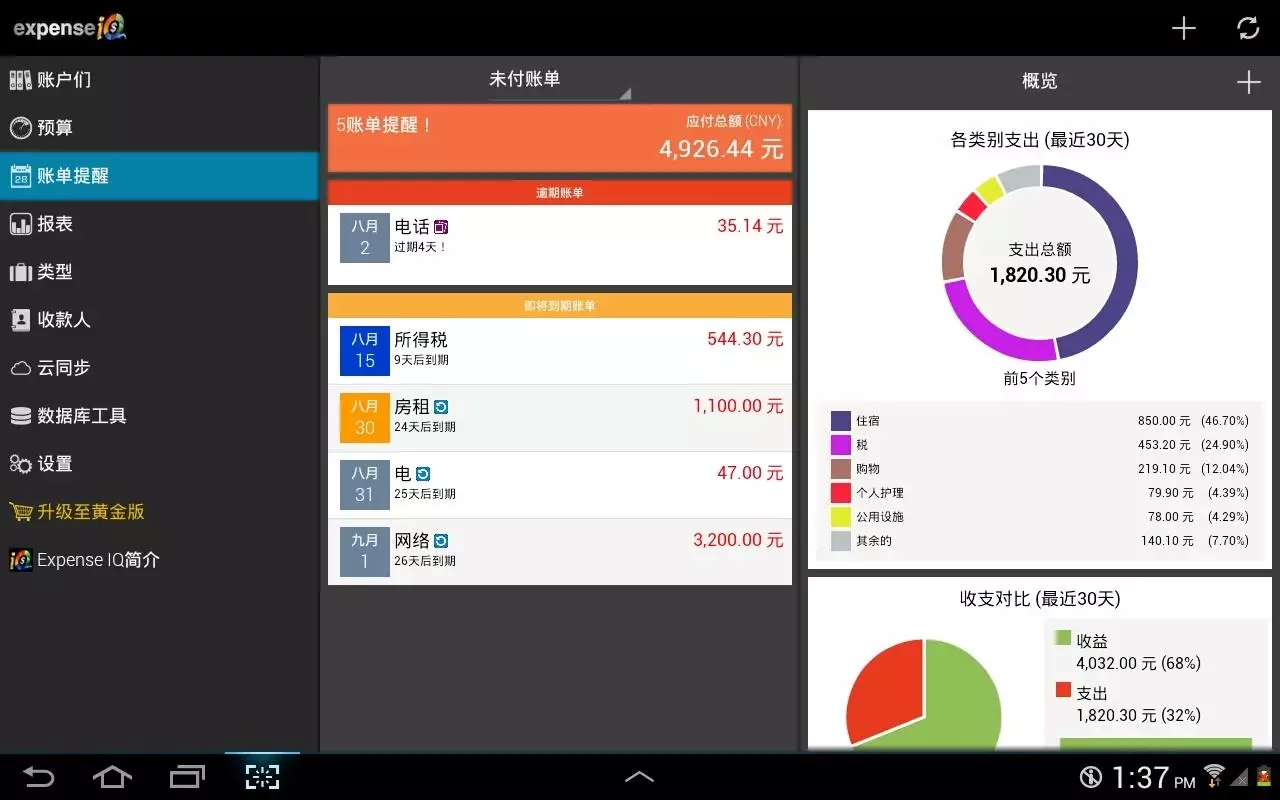Tap the 收益 green legend swatch
1280x800 pixels.
click(1063, 638)
